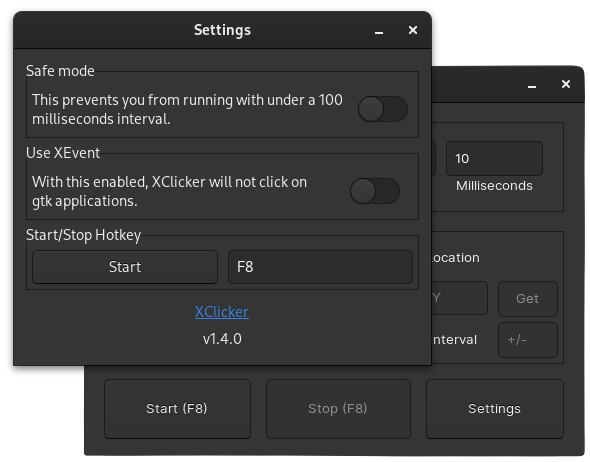
Task: Click the XEvent description about gtk applications
Action: 169,191
